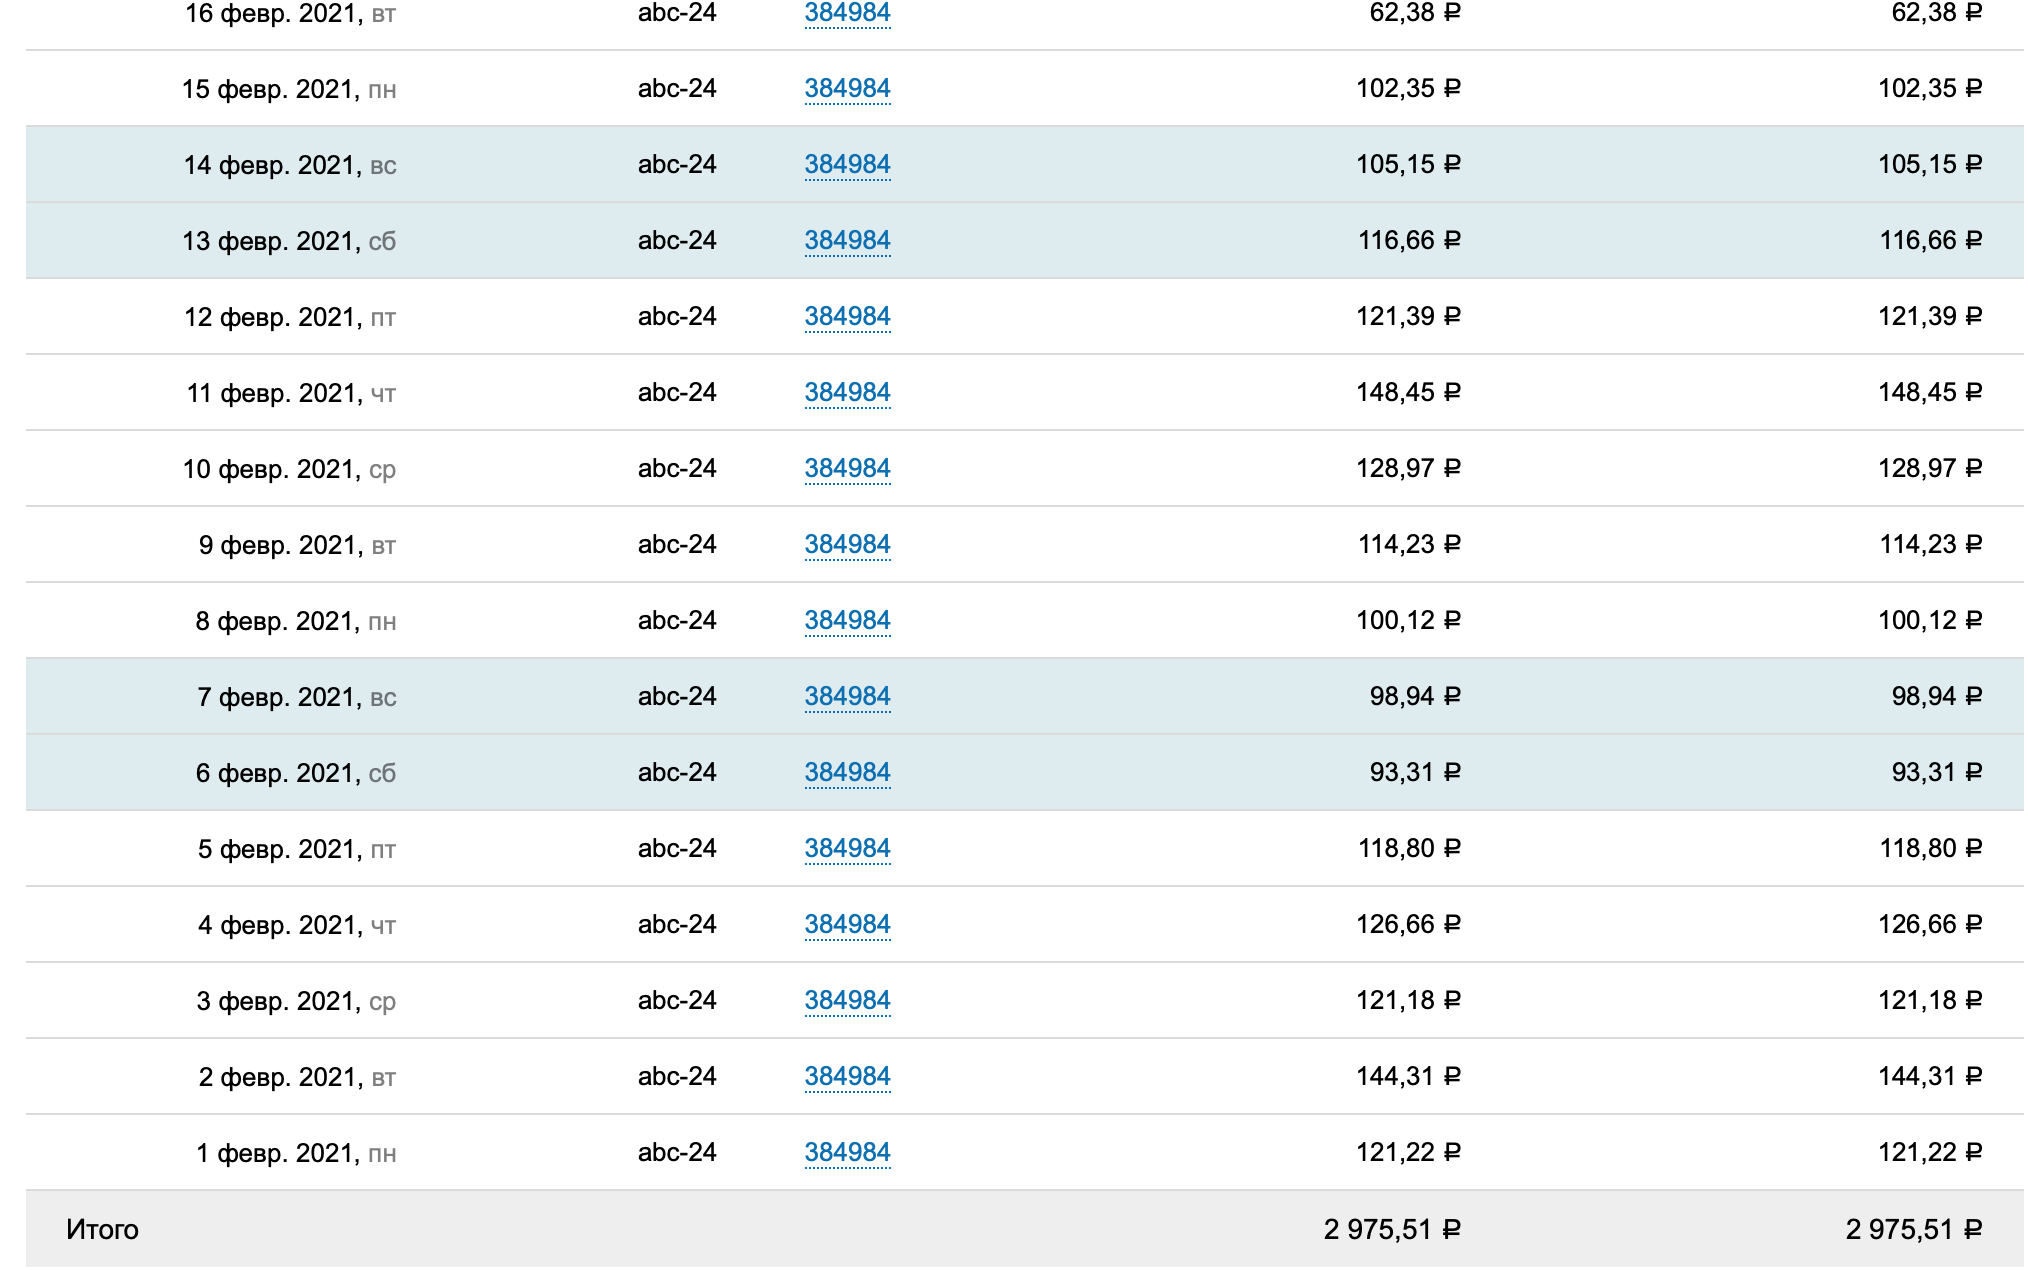This screenshot has height=1270, width=2028.
Task: Open link 384984 in 3 февр. 2021 row
Action: [847, 1000]
